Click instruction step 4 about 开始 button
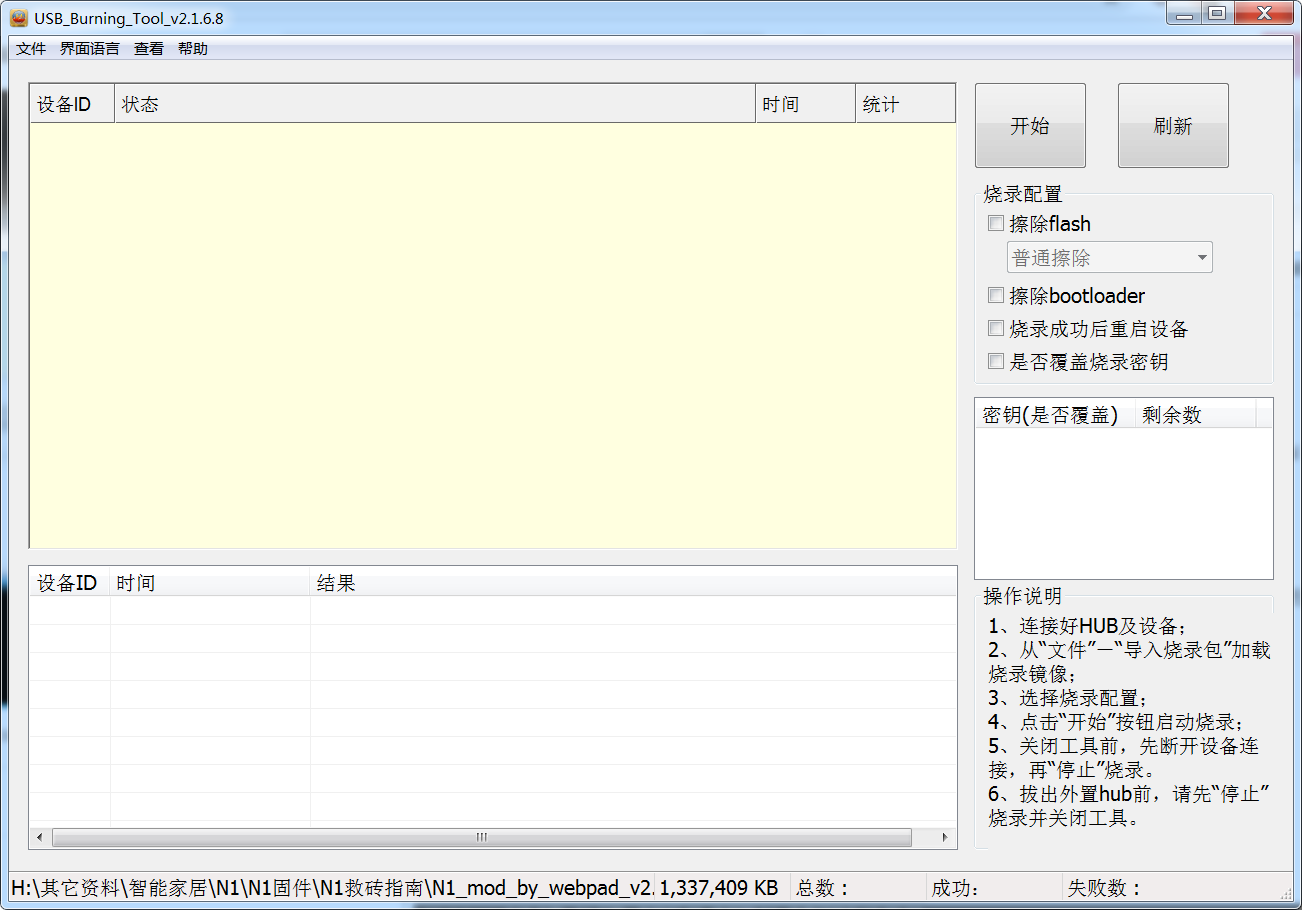1302x910 pixels. pos(1116,722)
